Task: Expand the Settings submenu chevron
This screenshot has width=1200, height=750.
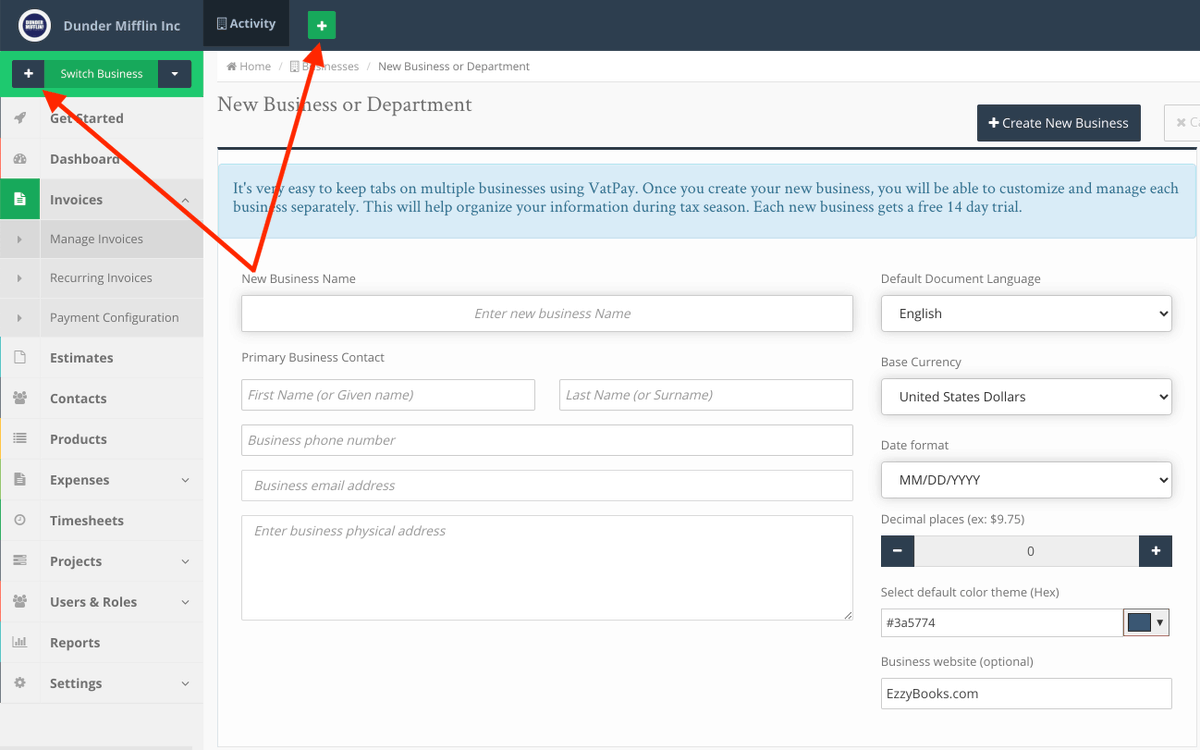Action: click(x=185, y=684)
